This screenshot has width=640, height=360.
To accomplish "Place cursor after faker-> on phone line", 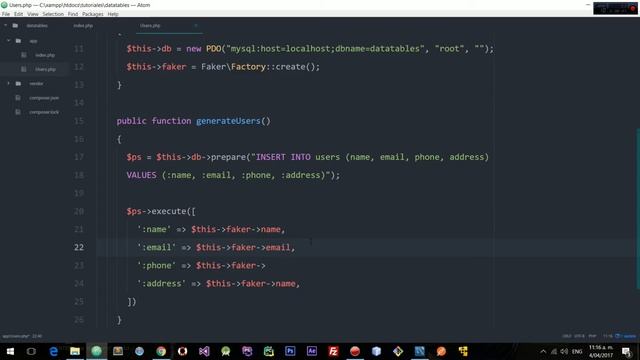I will 266,266.
